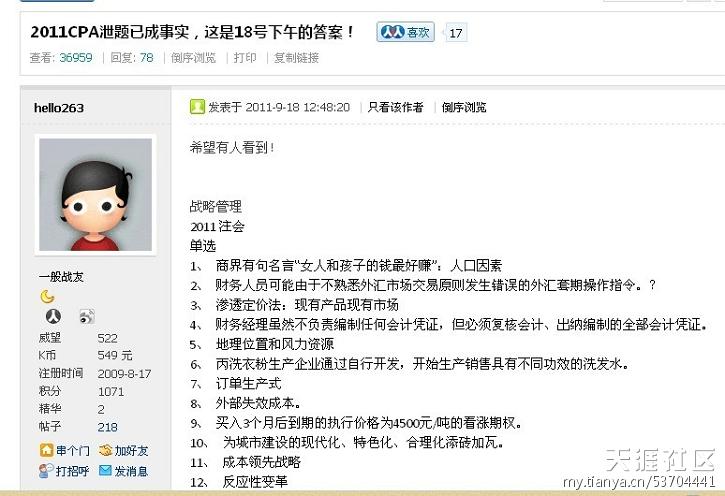The height and width of the screenshot is (496, 725).
Task: Click the 精华 count value 2
Action: point(101,409)
